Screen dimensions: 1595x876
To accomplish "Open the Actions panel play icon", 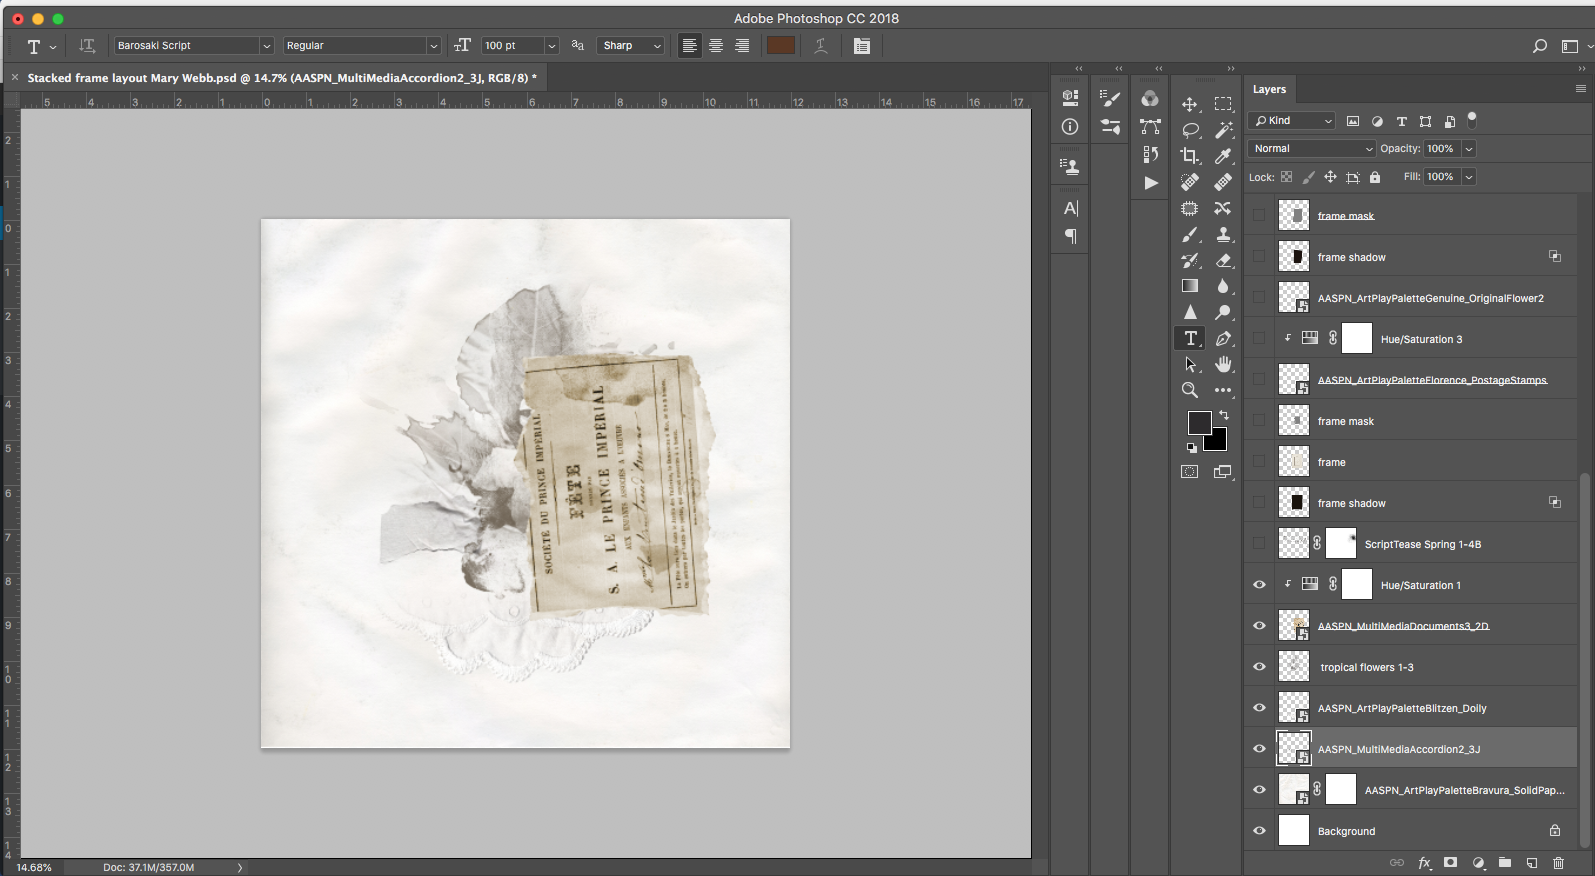I will click(x=1151, y=183).
